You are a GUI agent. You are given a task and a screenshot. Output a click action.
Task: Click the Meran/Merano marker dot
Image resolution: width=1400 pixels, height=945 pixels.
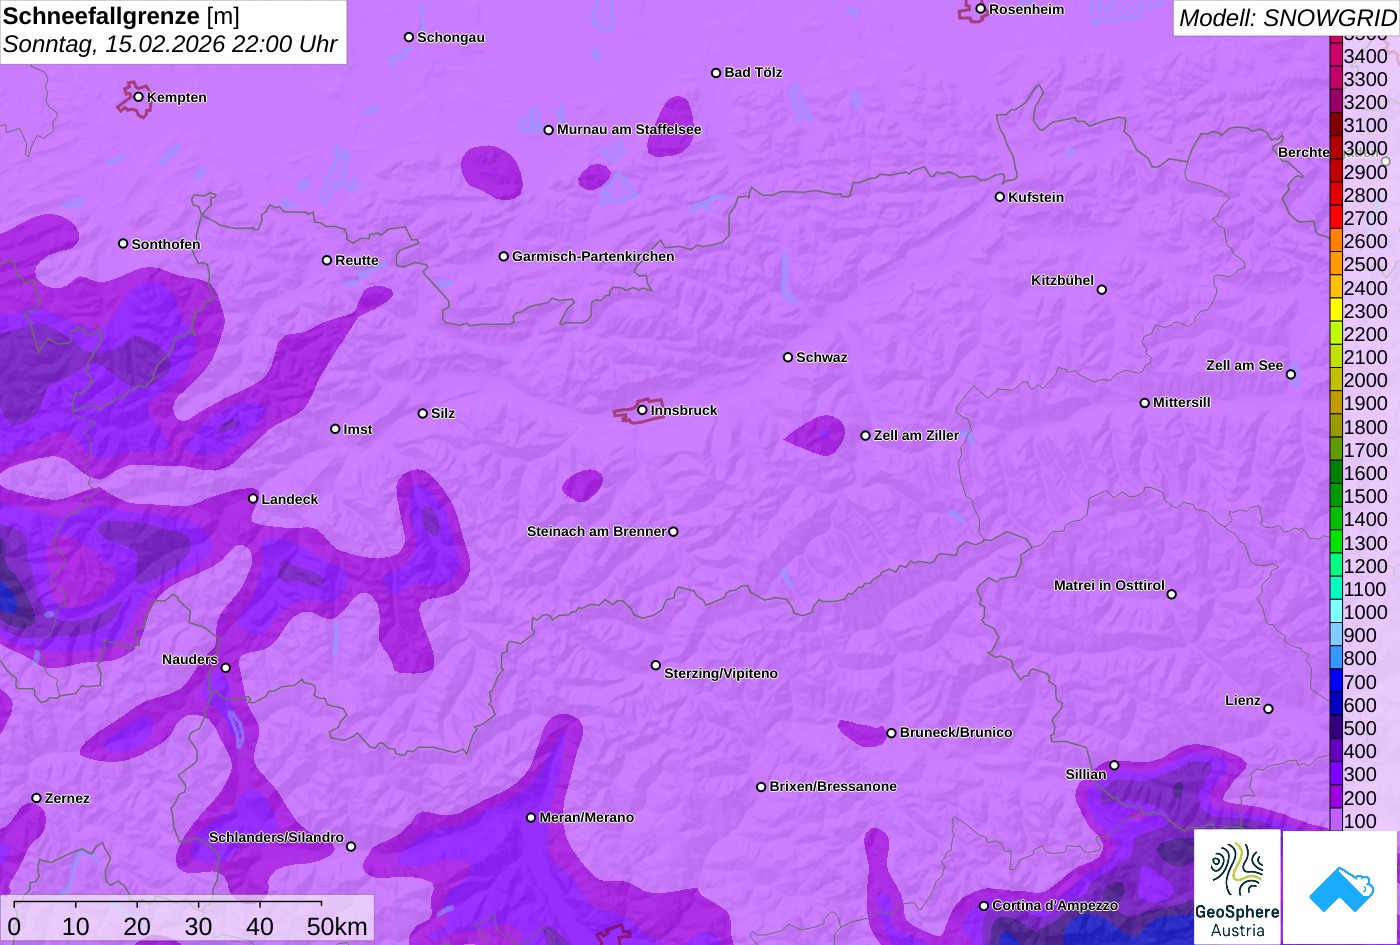click(531, 818)
